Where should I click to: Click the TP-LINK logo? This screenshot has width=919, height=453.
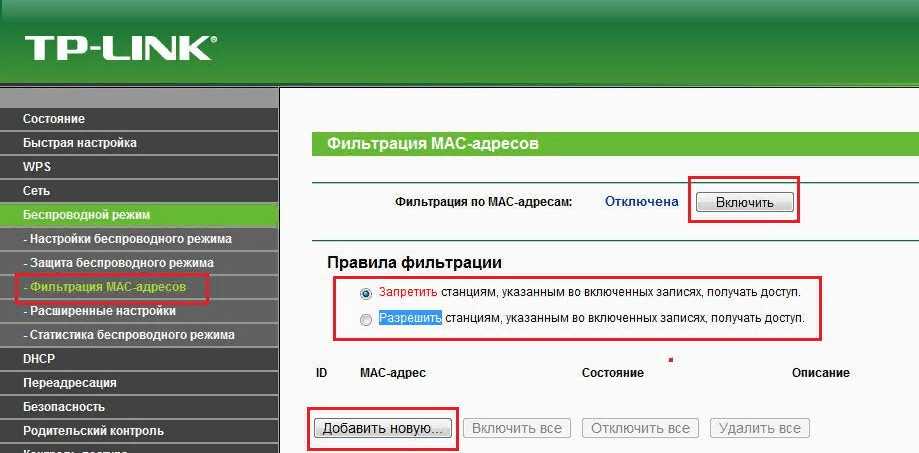click(x=120, y=48)
